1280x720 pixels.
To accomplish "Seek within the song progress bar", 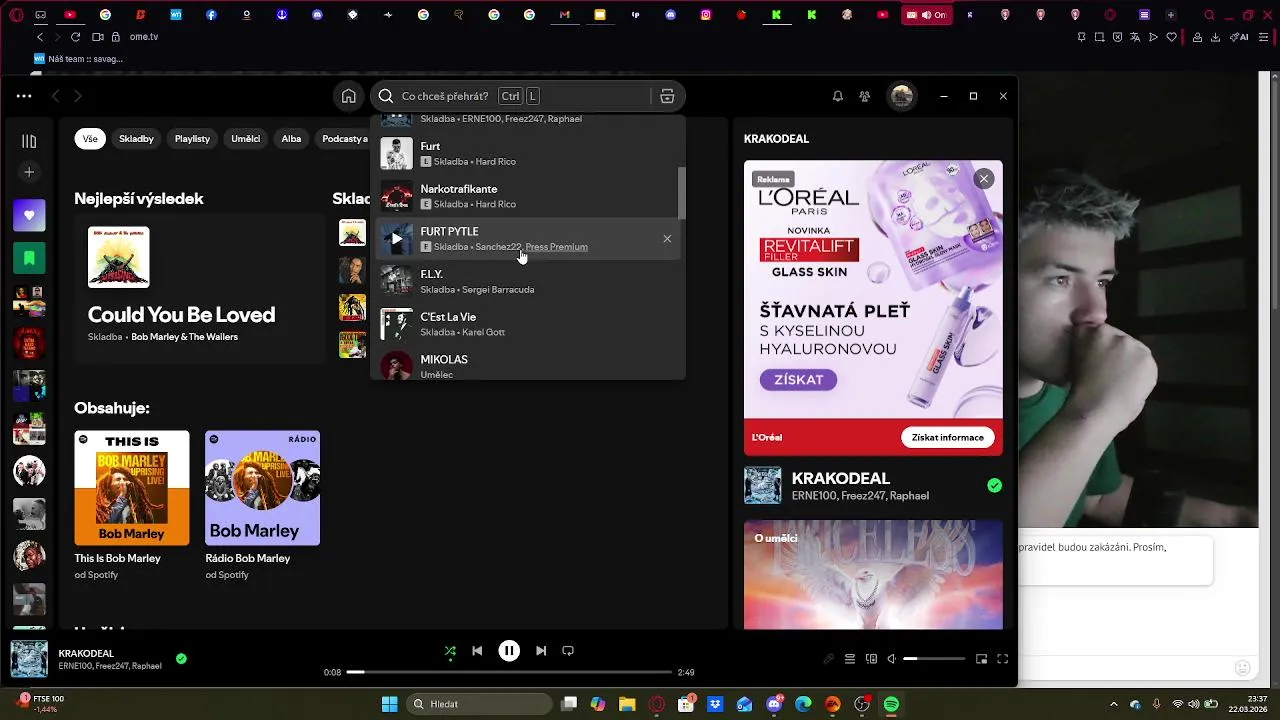I will 509,672.
